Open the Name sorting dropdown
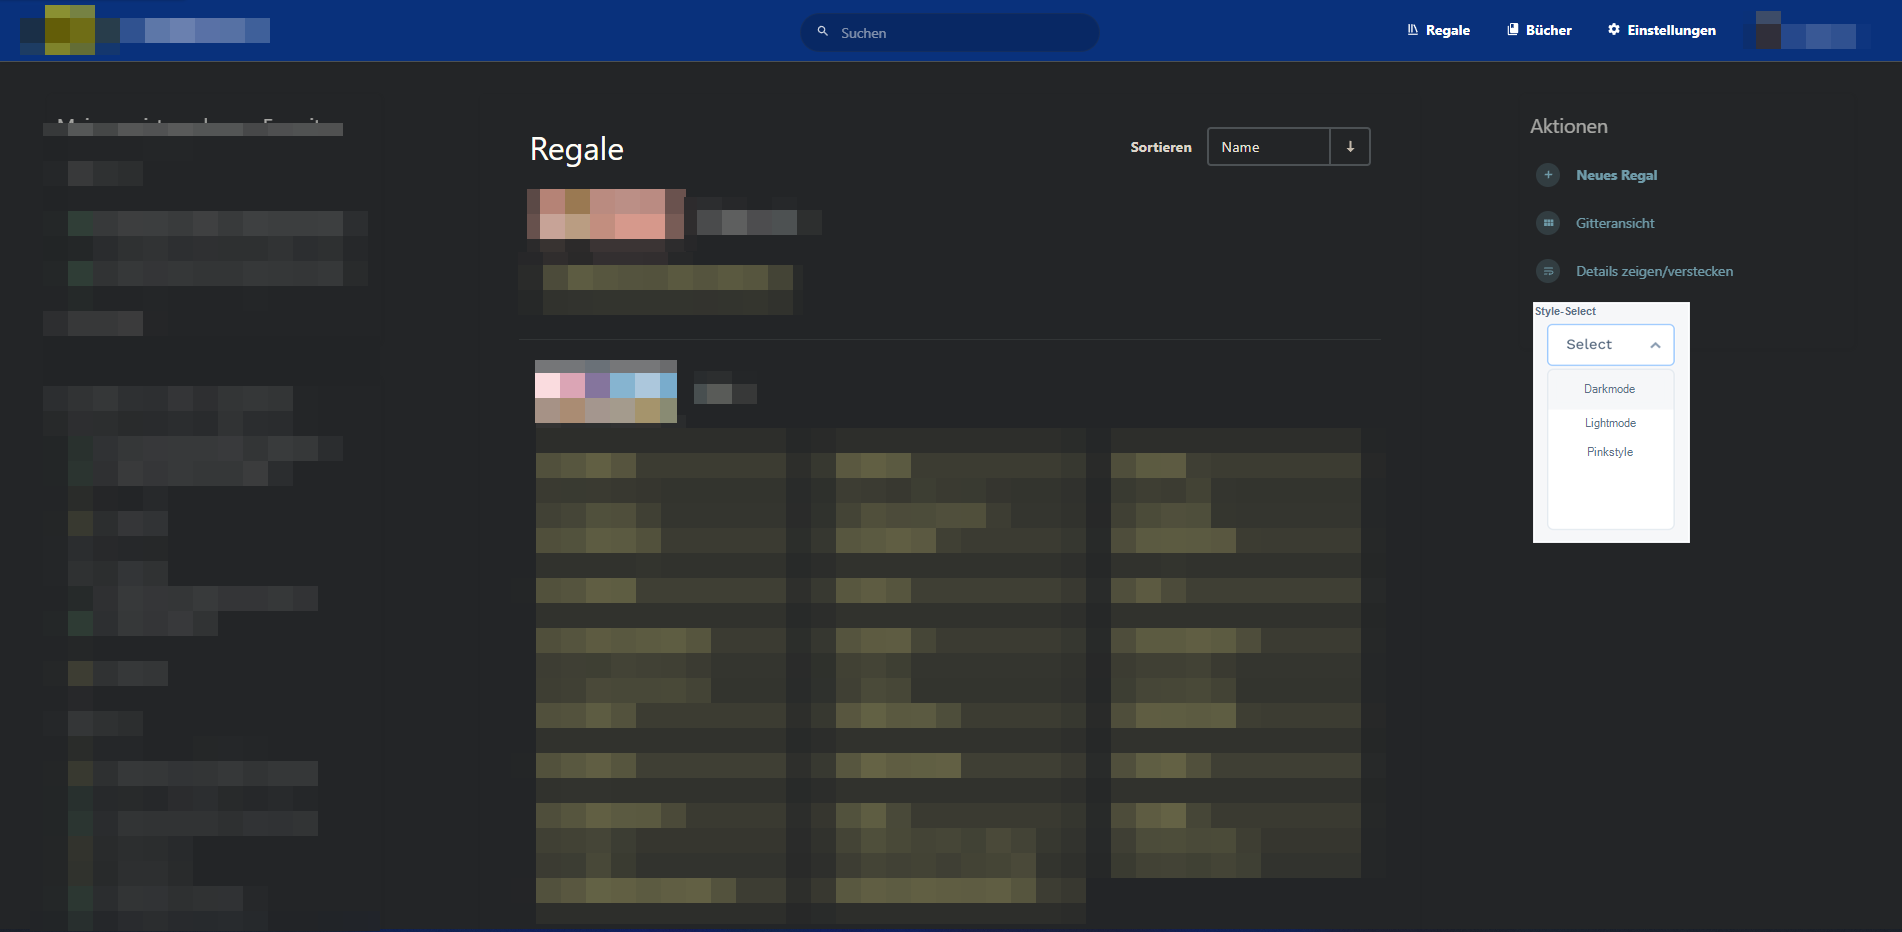1902x932 pixels. click(x=1268, y=146)
